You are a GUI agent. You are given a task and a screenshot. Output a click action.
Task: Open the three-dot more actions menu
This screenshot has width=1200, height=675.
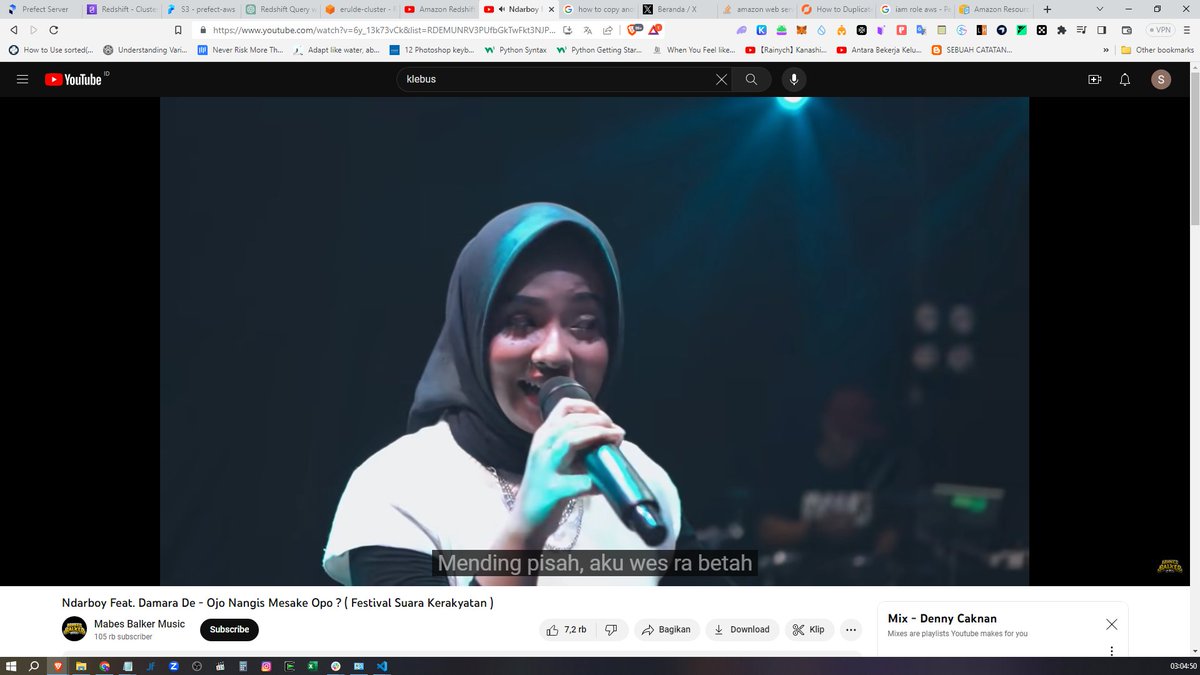[x=851, y=630]
